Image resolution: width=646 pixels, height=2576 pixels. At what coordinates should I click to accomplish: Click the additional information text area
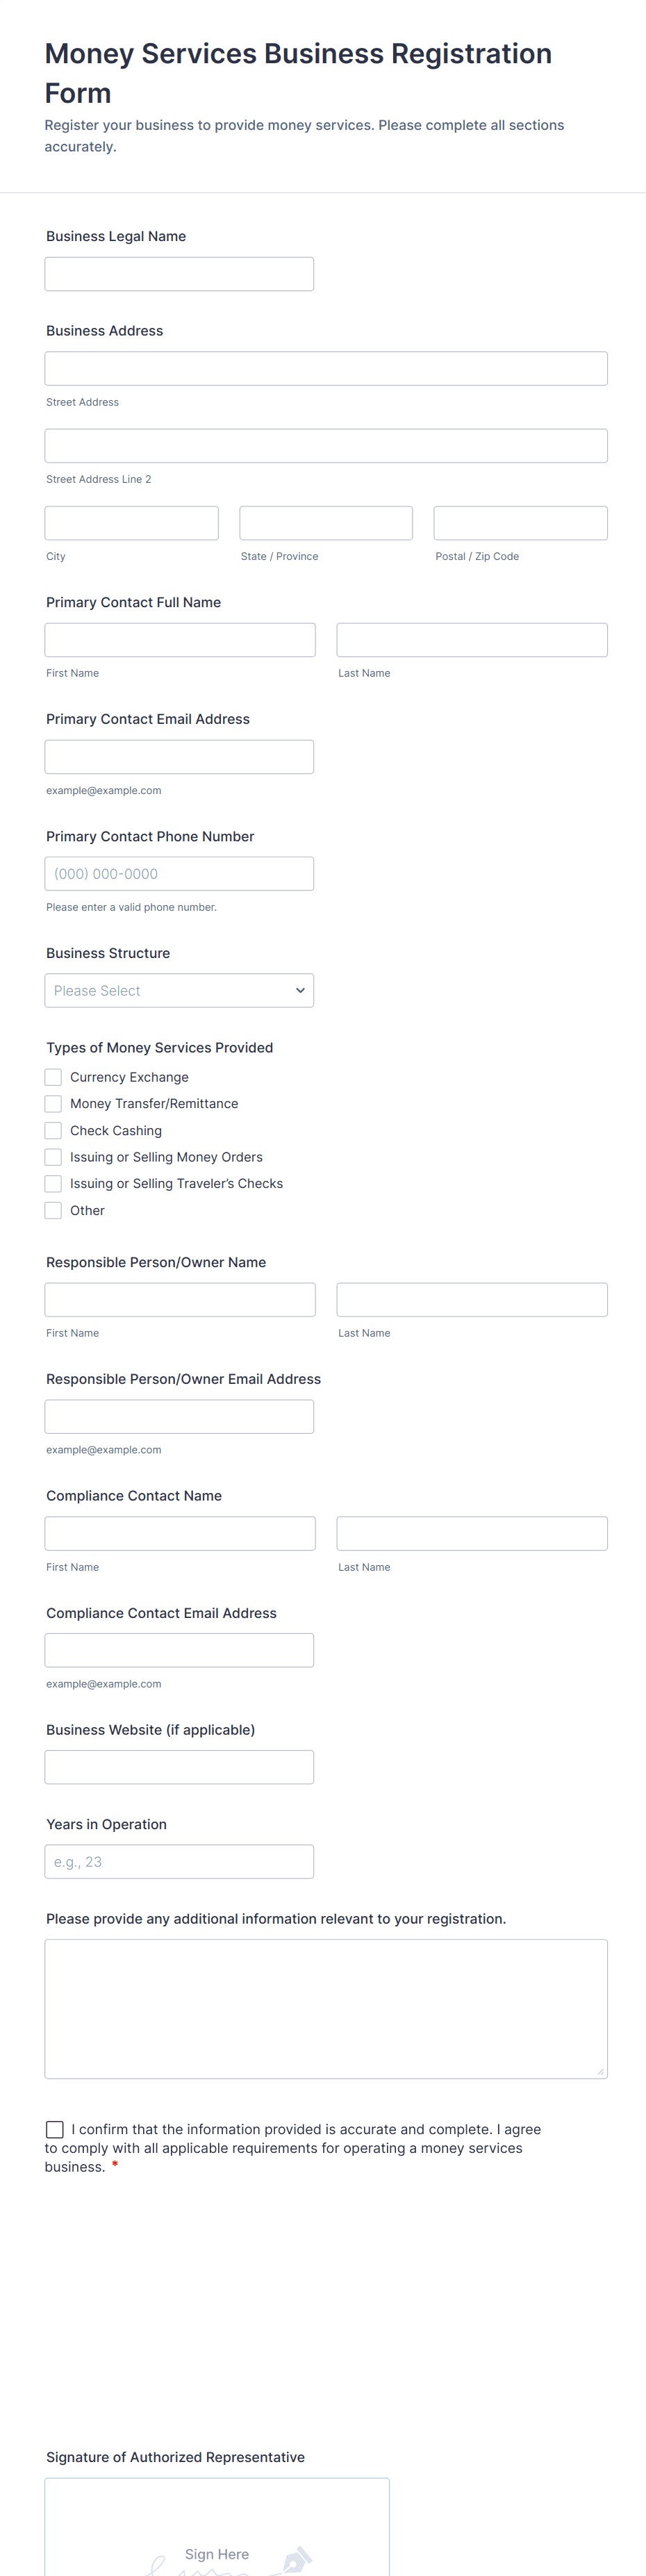(x=325, y=2008)
